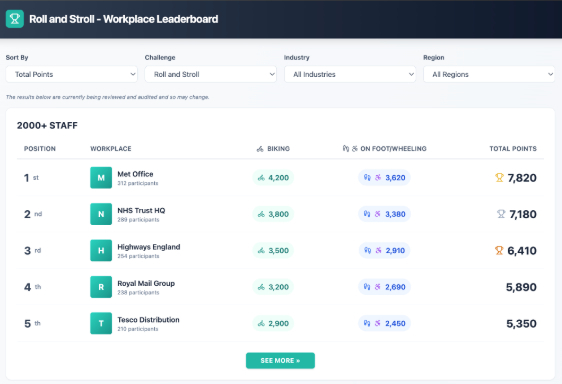Expand the All Industries dropdown

coord(350,74)
